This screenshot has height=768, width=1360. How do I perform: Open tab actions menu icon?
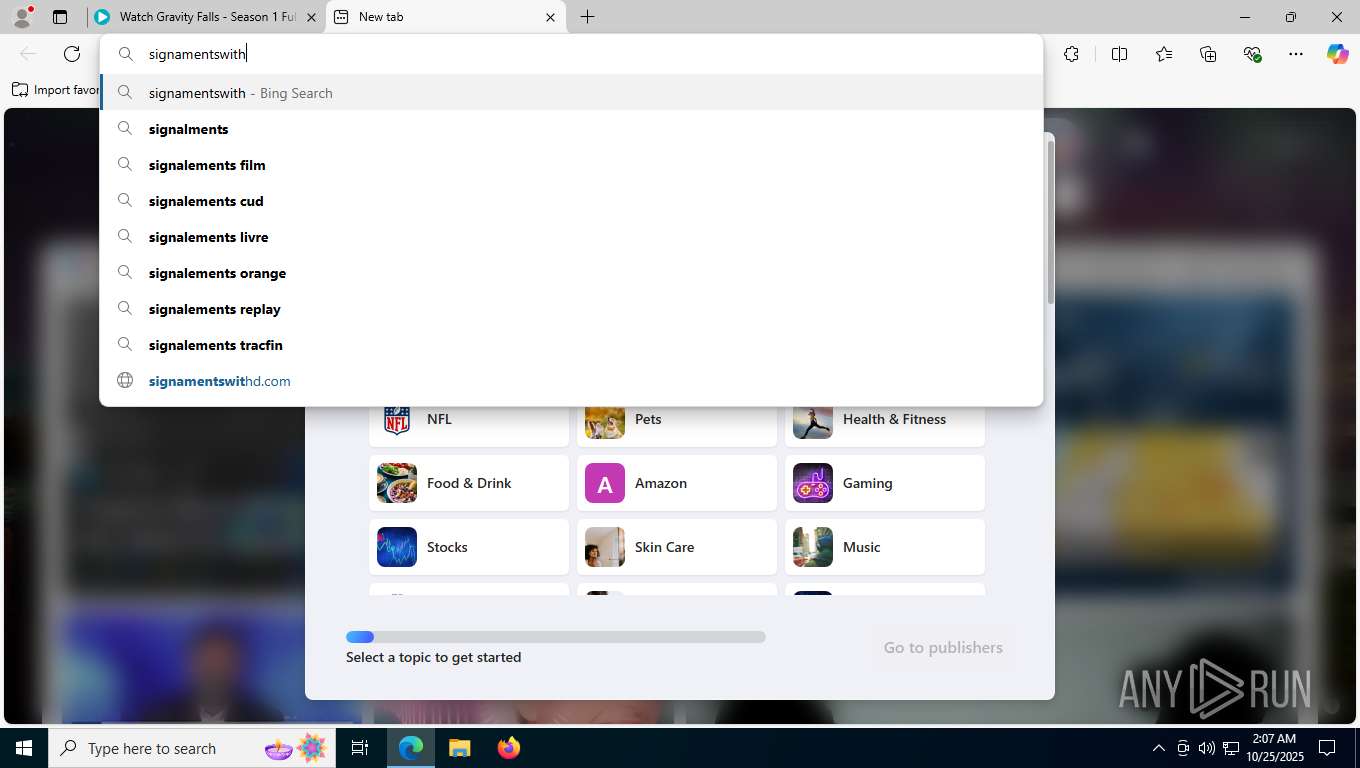[60, 17]
